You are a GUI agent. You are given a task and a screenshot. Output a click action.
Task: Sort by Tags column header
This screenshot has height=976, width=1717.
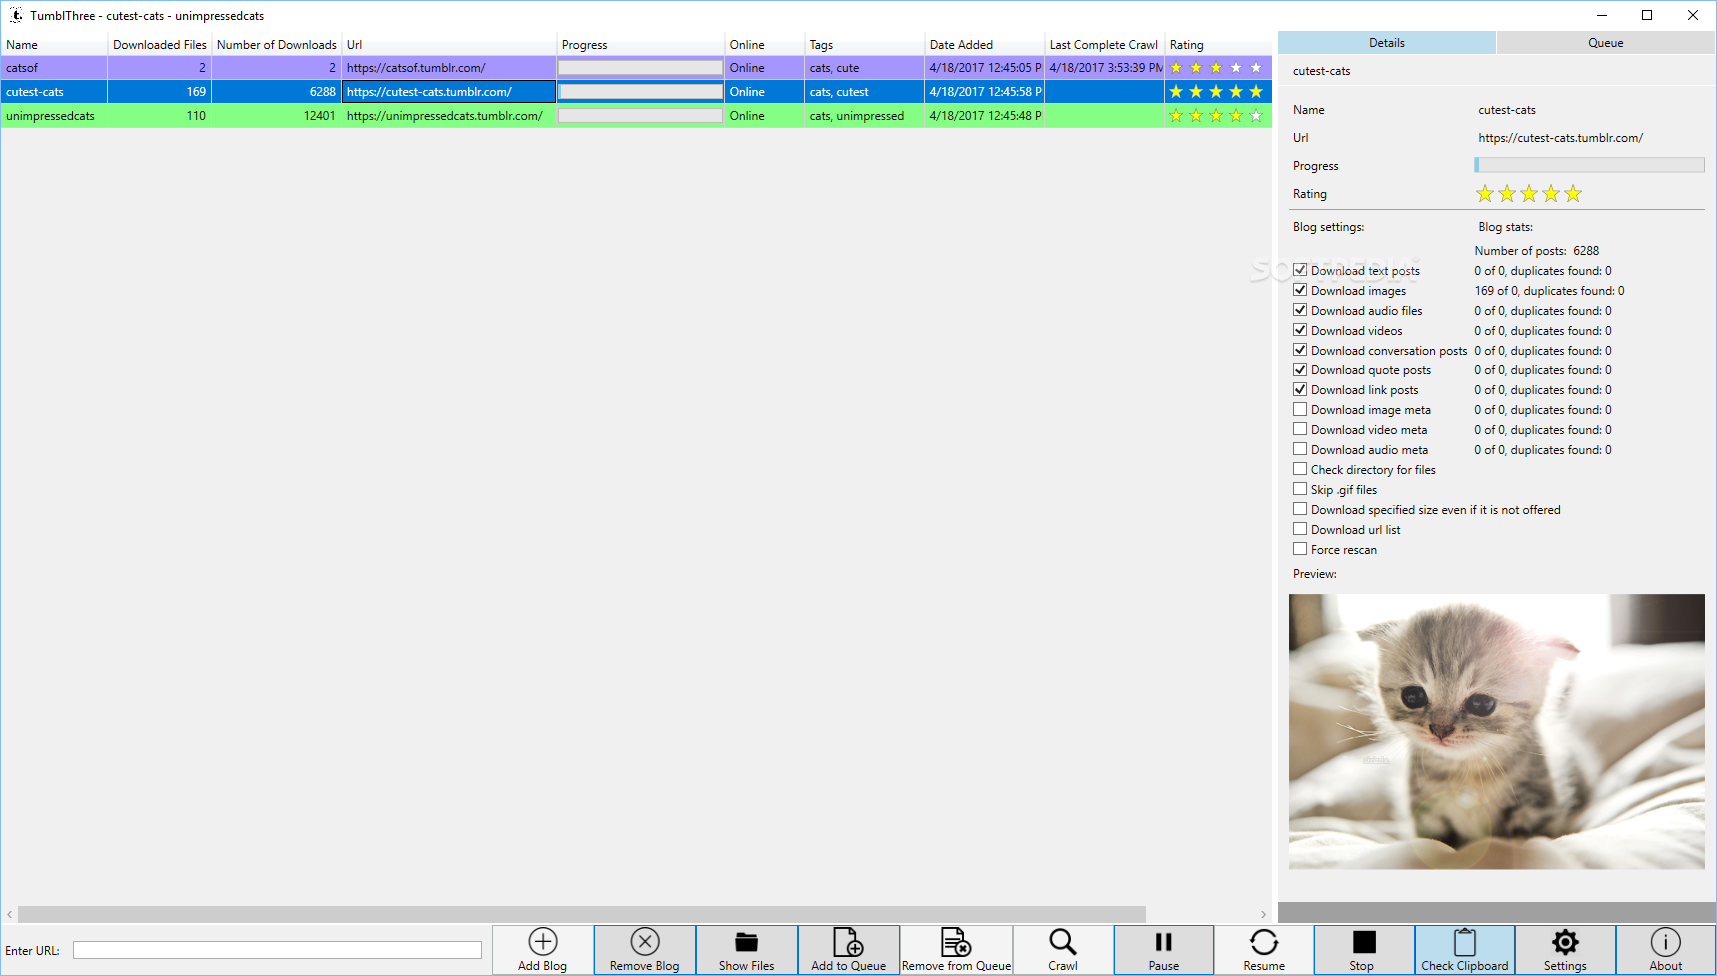(x=865, y=45)
